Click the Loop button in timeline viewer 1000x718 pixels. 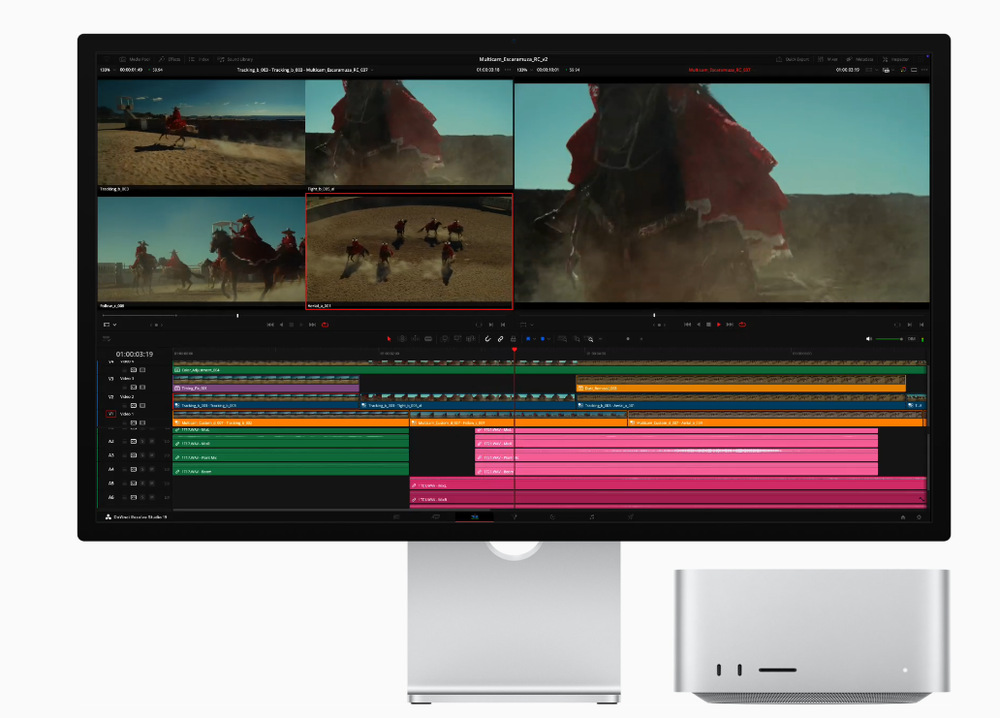pyautogui.click(x=741, y=324)
